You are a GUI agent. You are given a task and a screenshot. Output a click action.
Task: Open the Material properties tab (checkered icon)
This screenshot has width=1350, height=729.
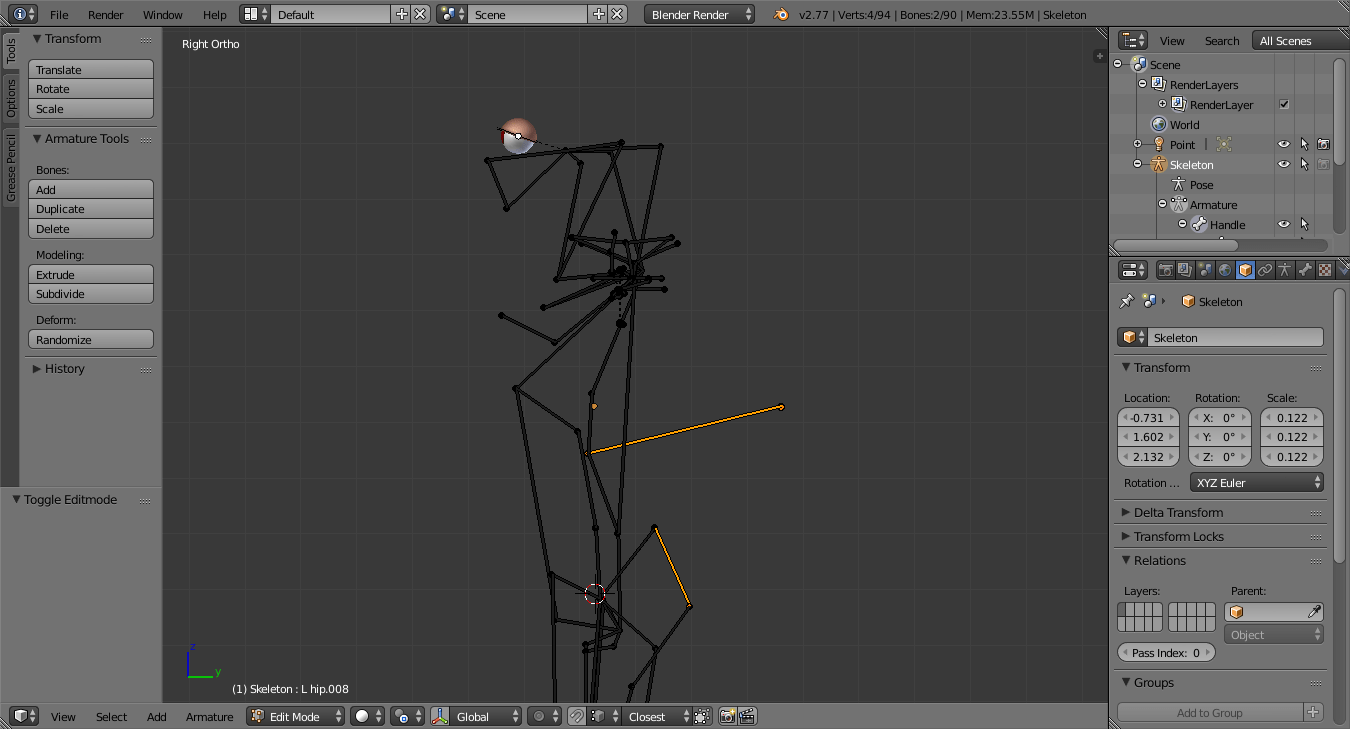tap(1324, 270)
